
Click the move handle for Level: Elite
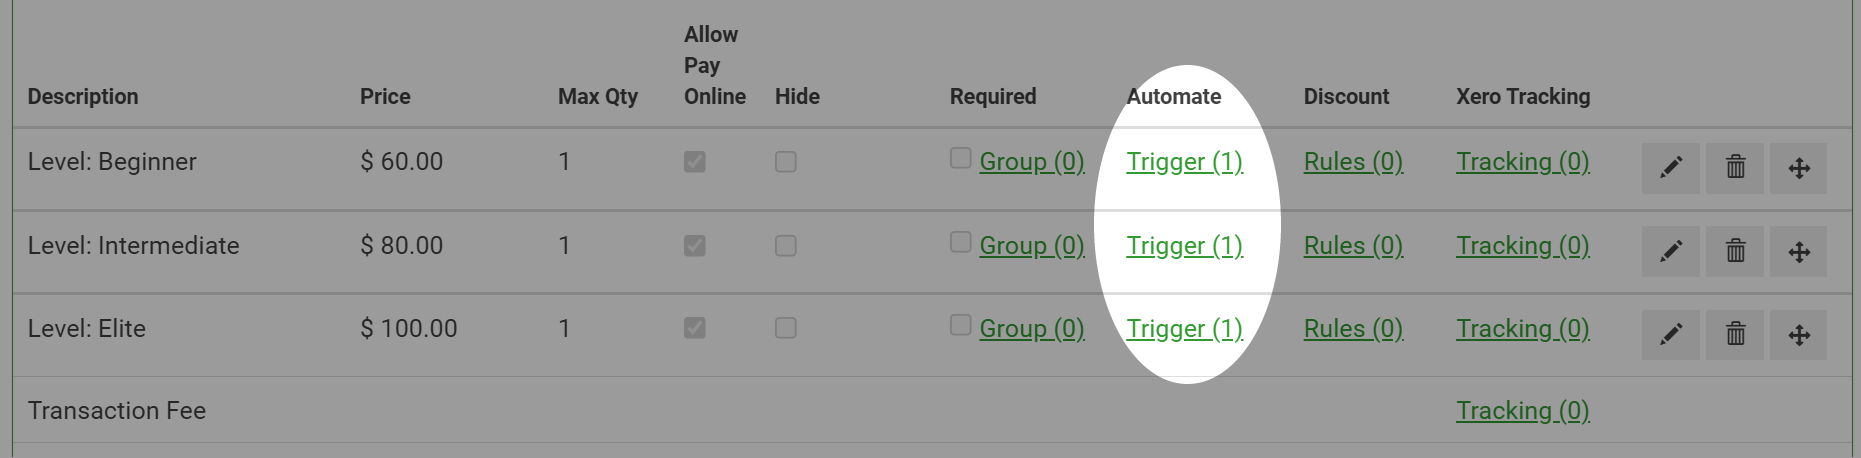coord(1799,334)
